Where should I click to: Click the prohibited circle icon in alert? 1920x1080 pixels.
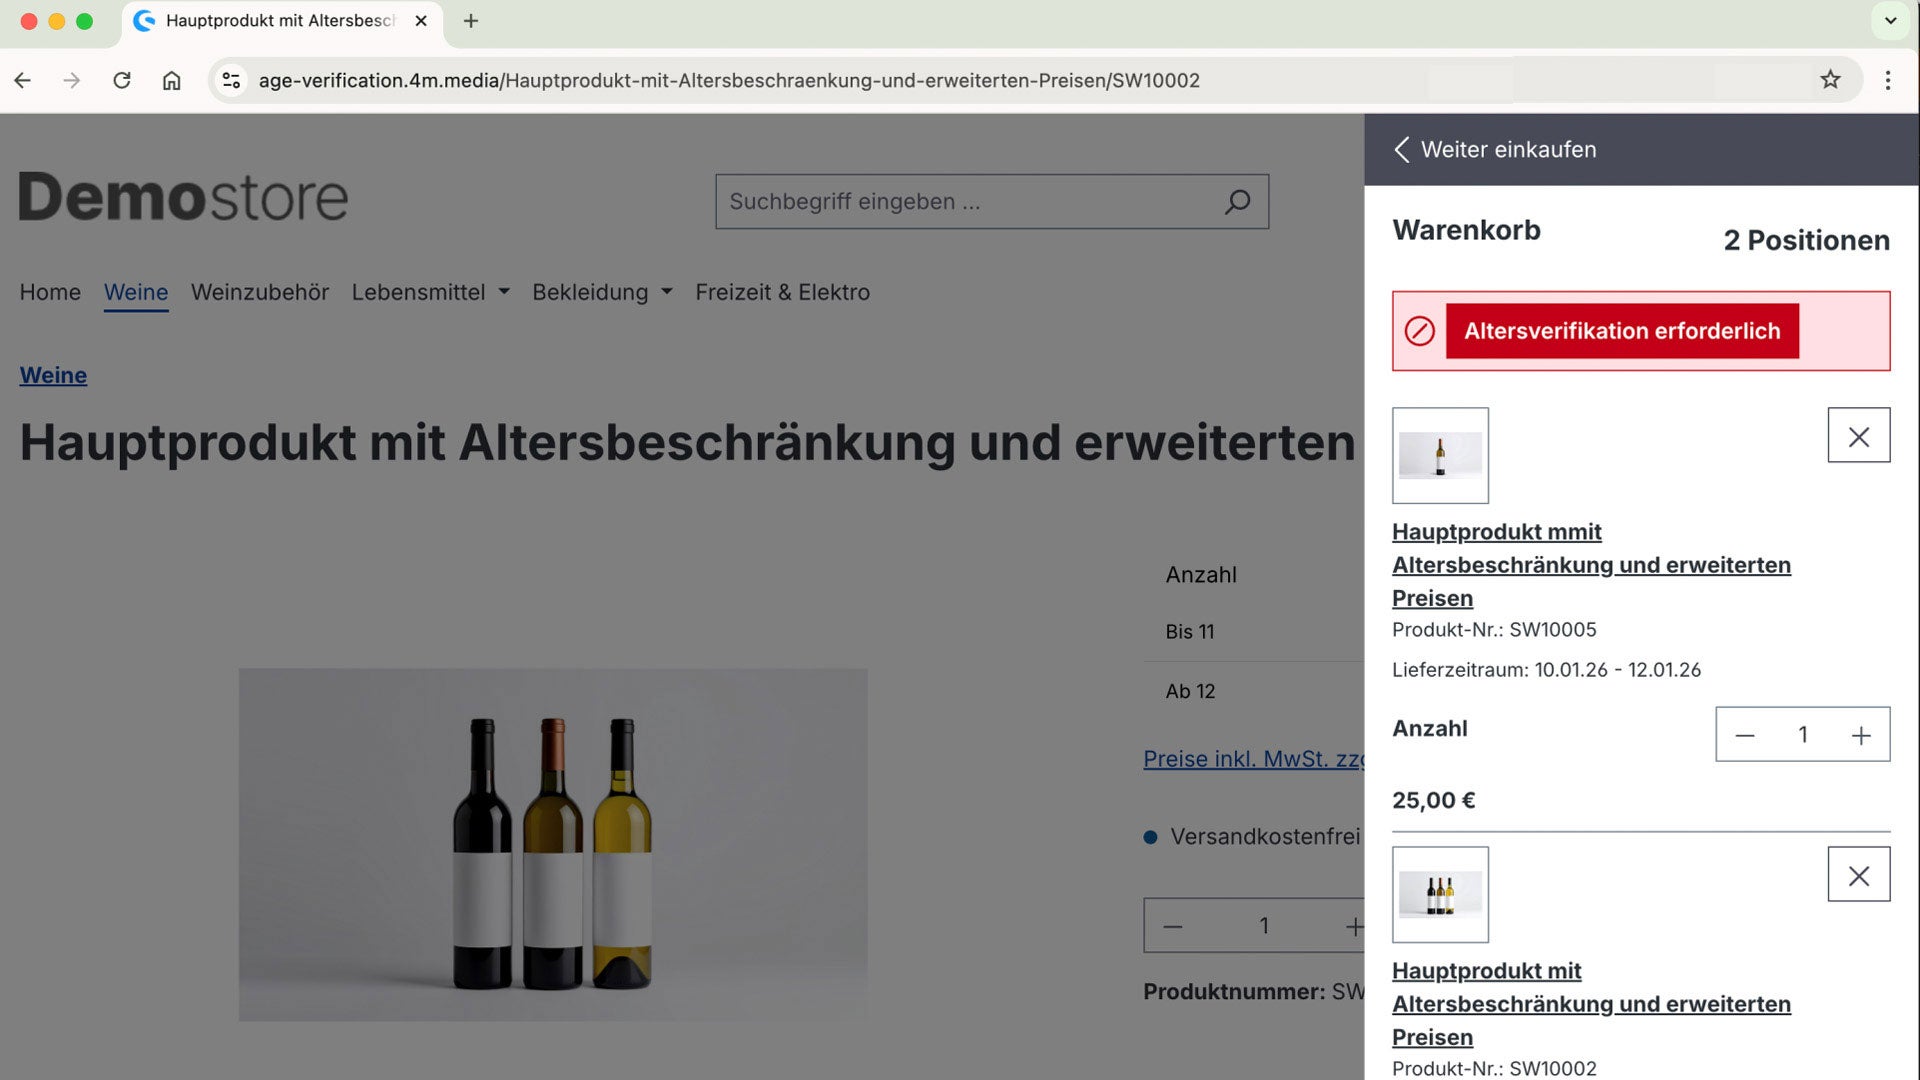[x=1419, y=331]
